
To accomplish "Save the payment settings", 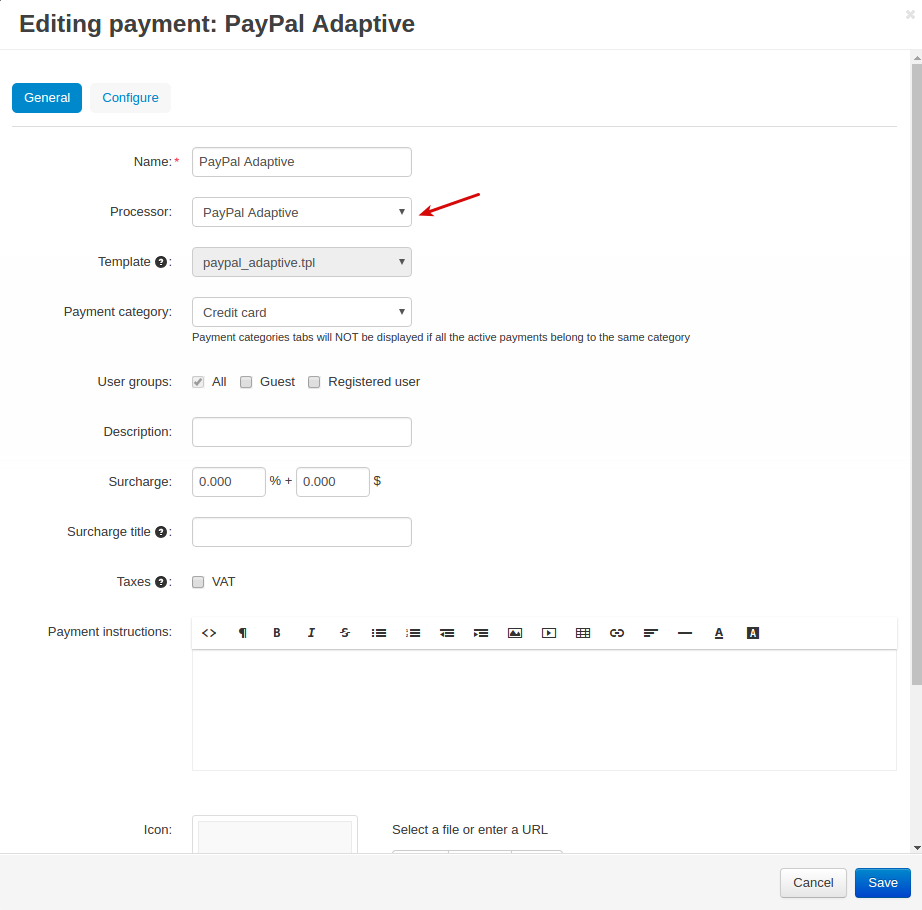I will (x=883, y=883).
